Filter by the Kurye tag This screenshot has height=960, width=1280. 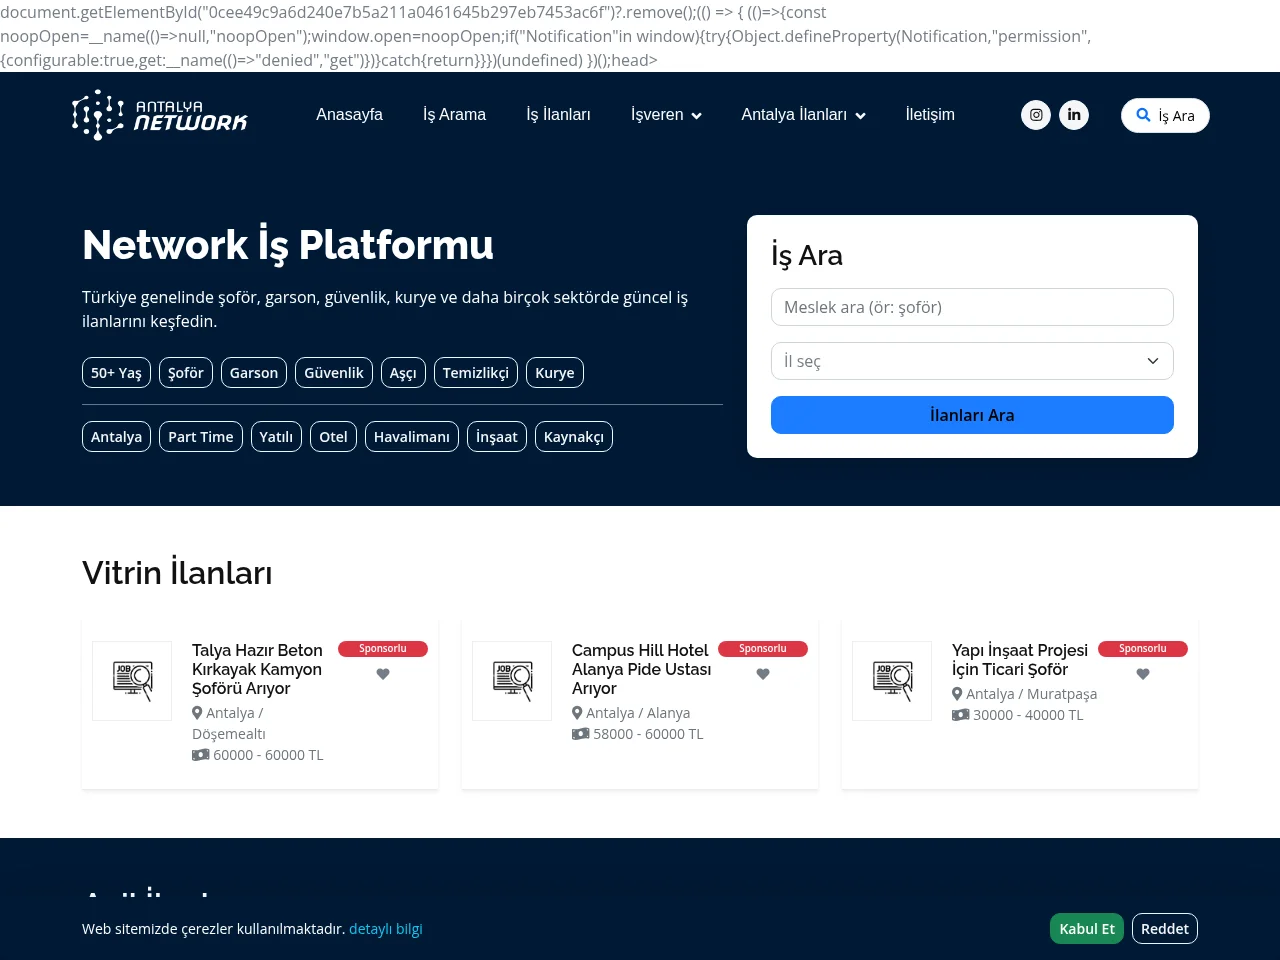tap(555, 373)
